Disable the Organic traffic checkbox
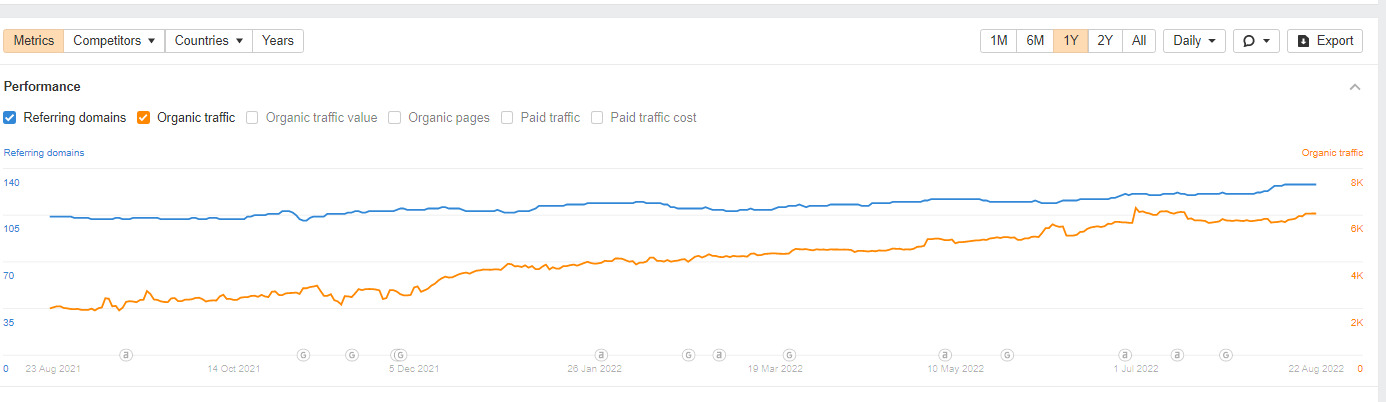The height and width of the screenshot is (402, 1386). point(144,117)
